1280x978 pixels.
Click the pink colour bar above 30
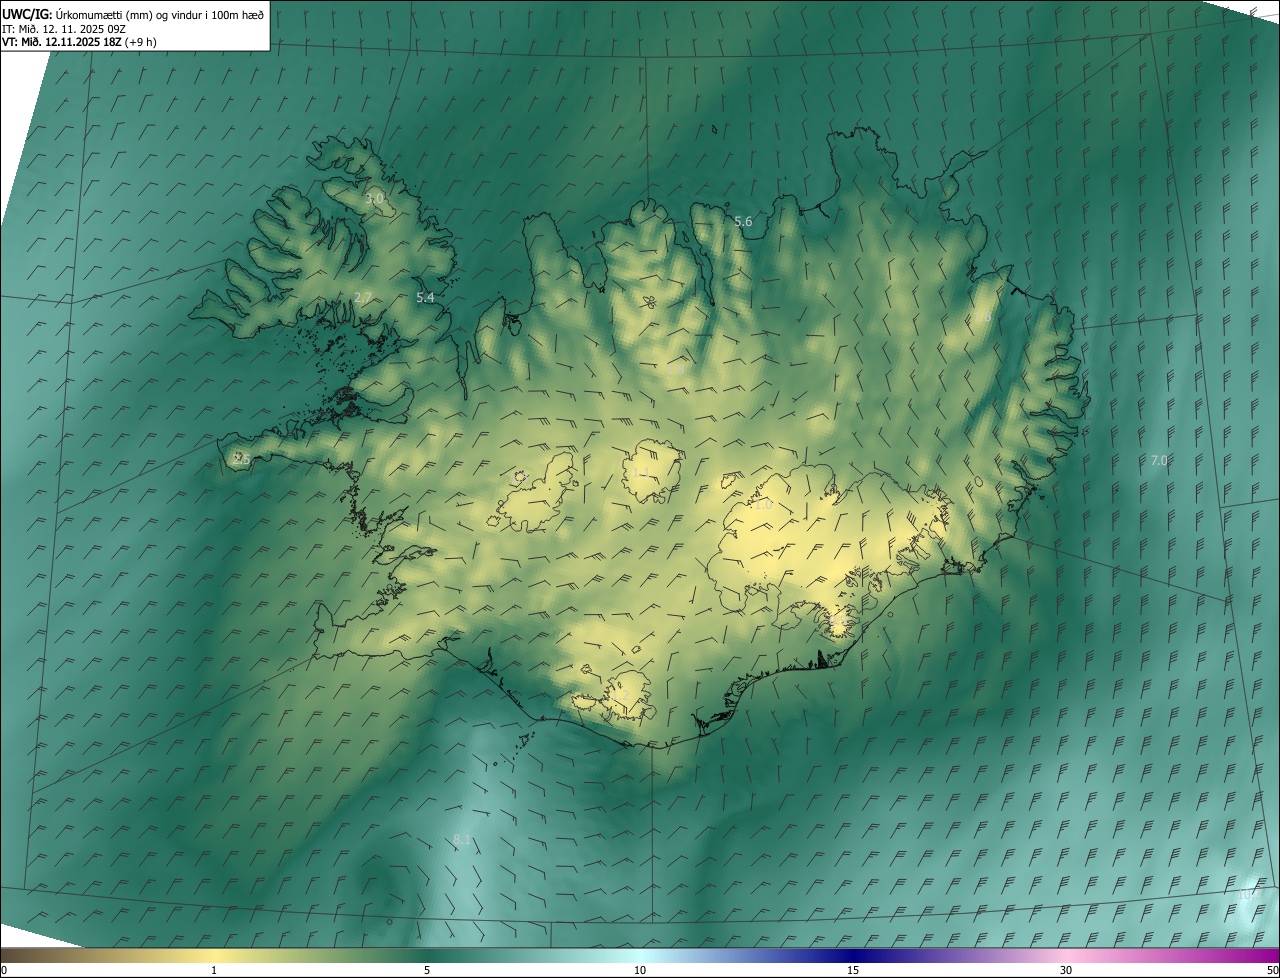point(1066,955)
